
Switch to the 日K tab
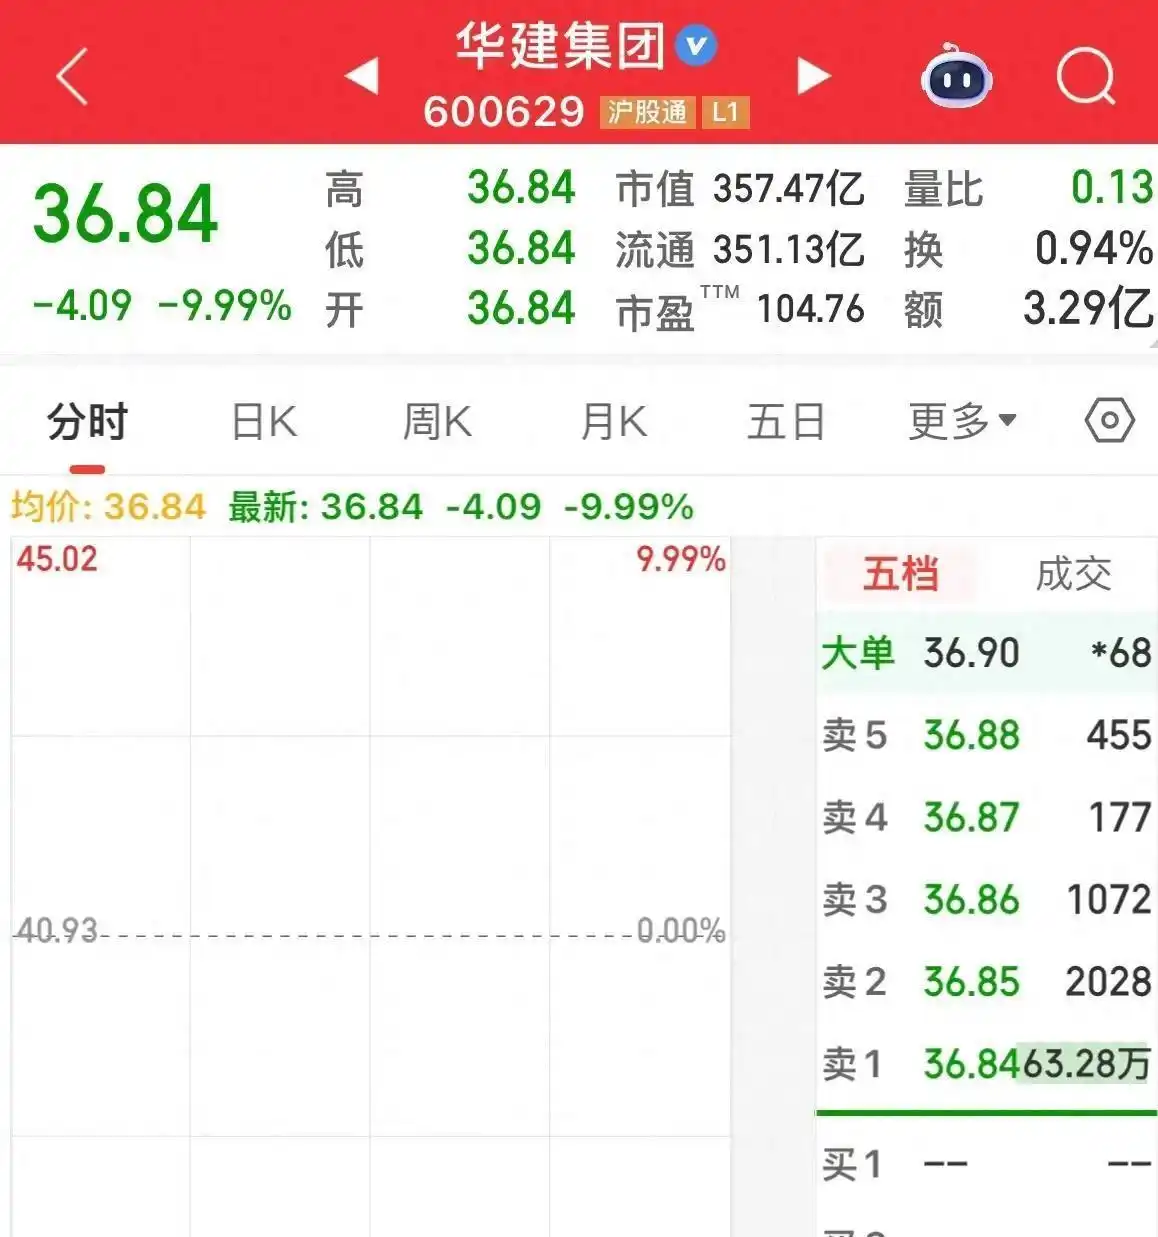(x=263, y=421)
